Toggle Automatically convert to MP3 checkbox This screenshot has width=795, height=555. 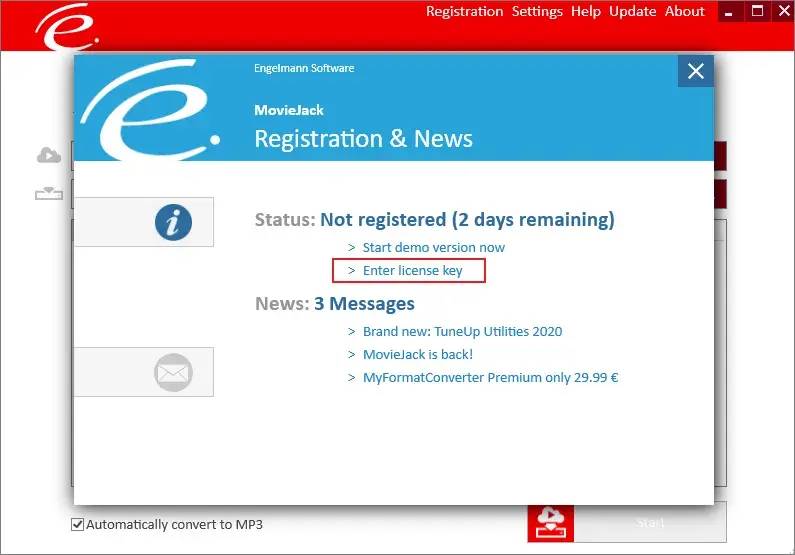pos(77,524)
